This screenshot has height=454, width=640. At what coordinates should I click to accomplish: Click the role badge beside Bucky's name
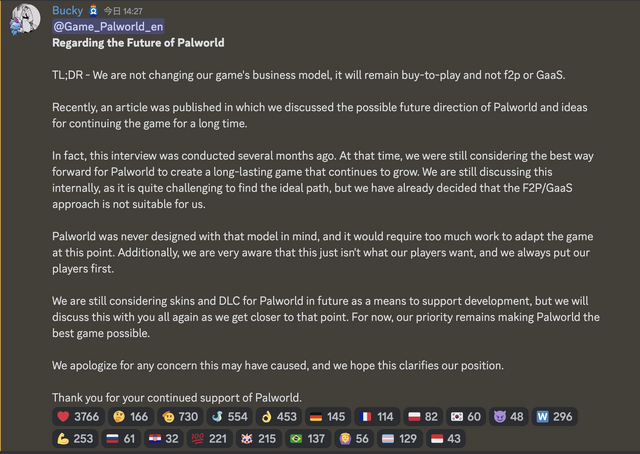coord(93,10)
